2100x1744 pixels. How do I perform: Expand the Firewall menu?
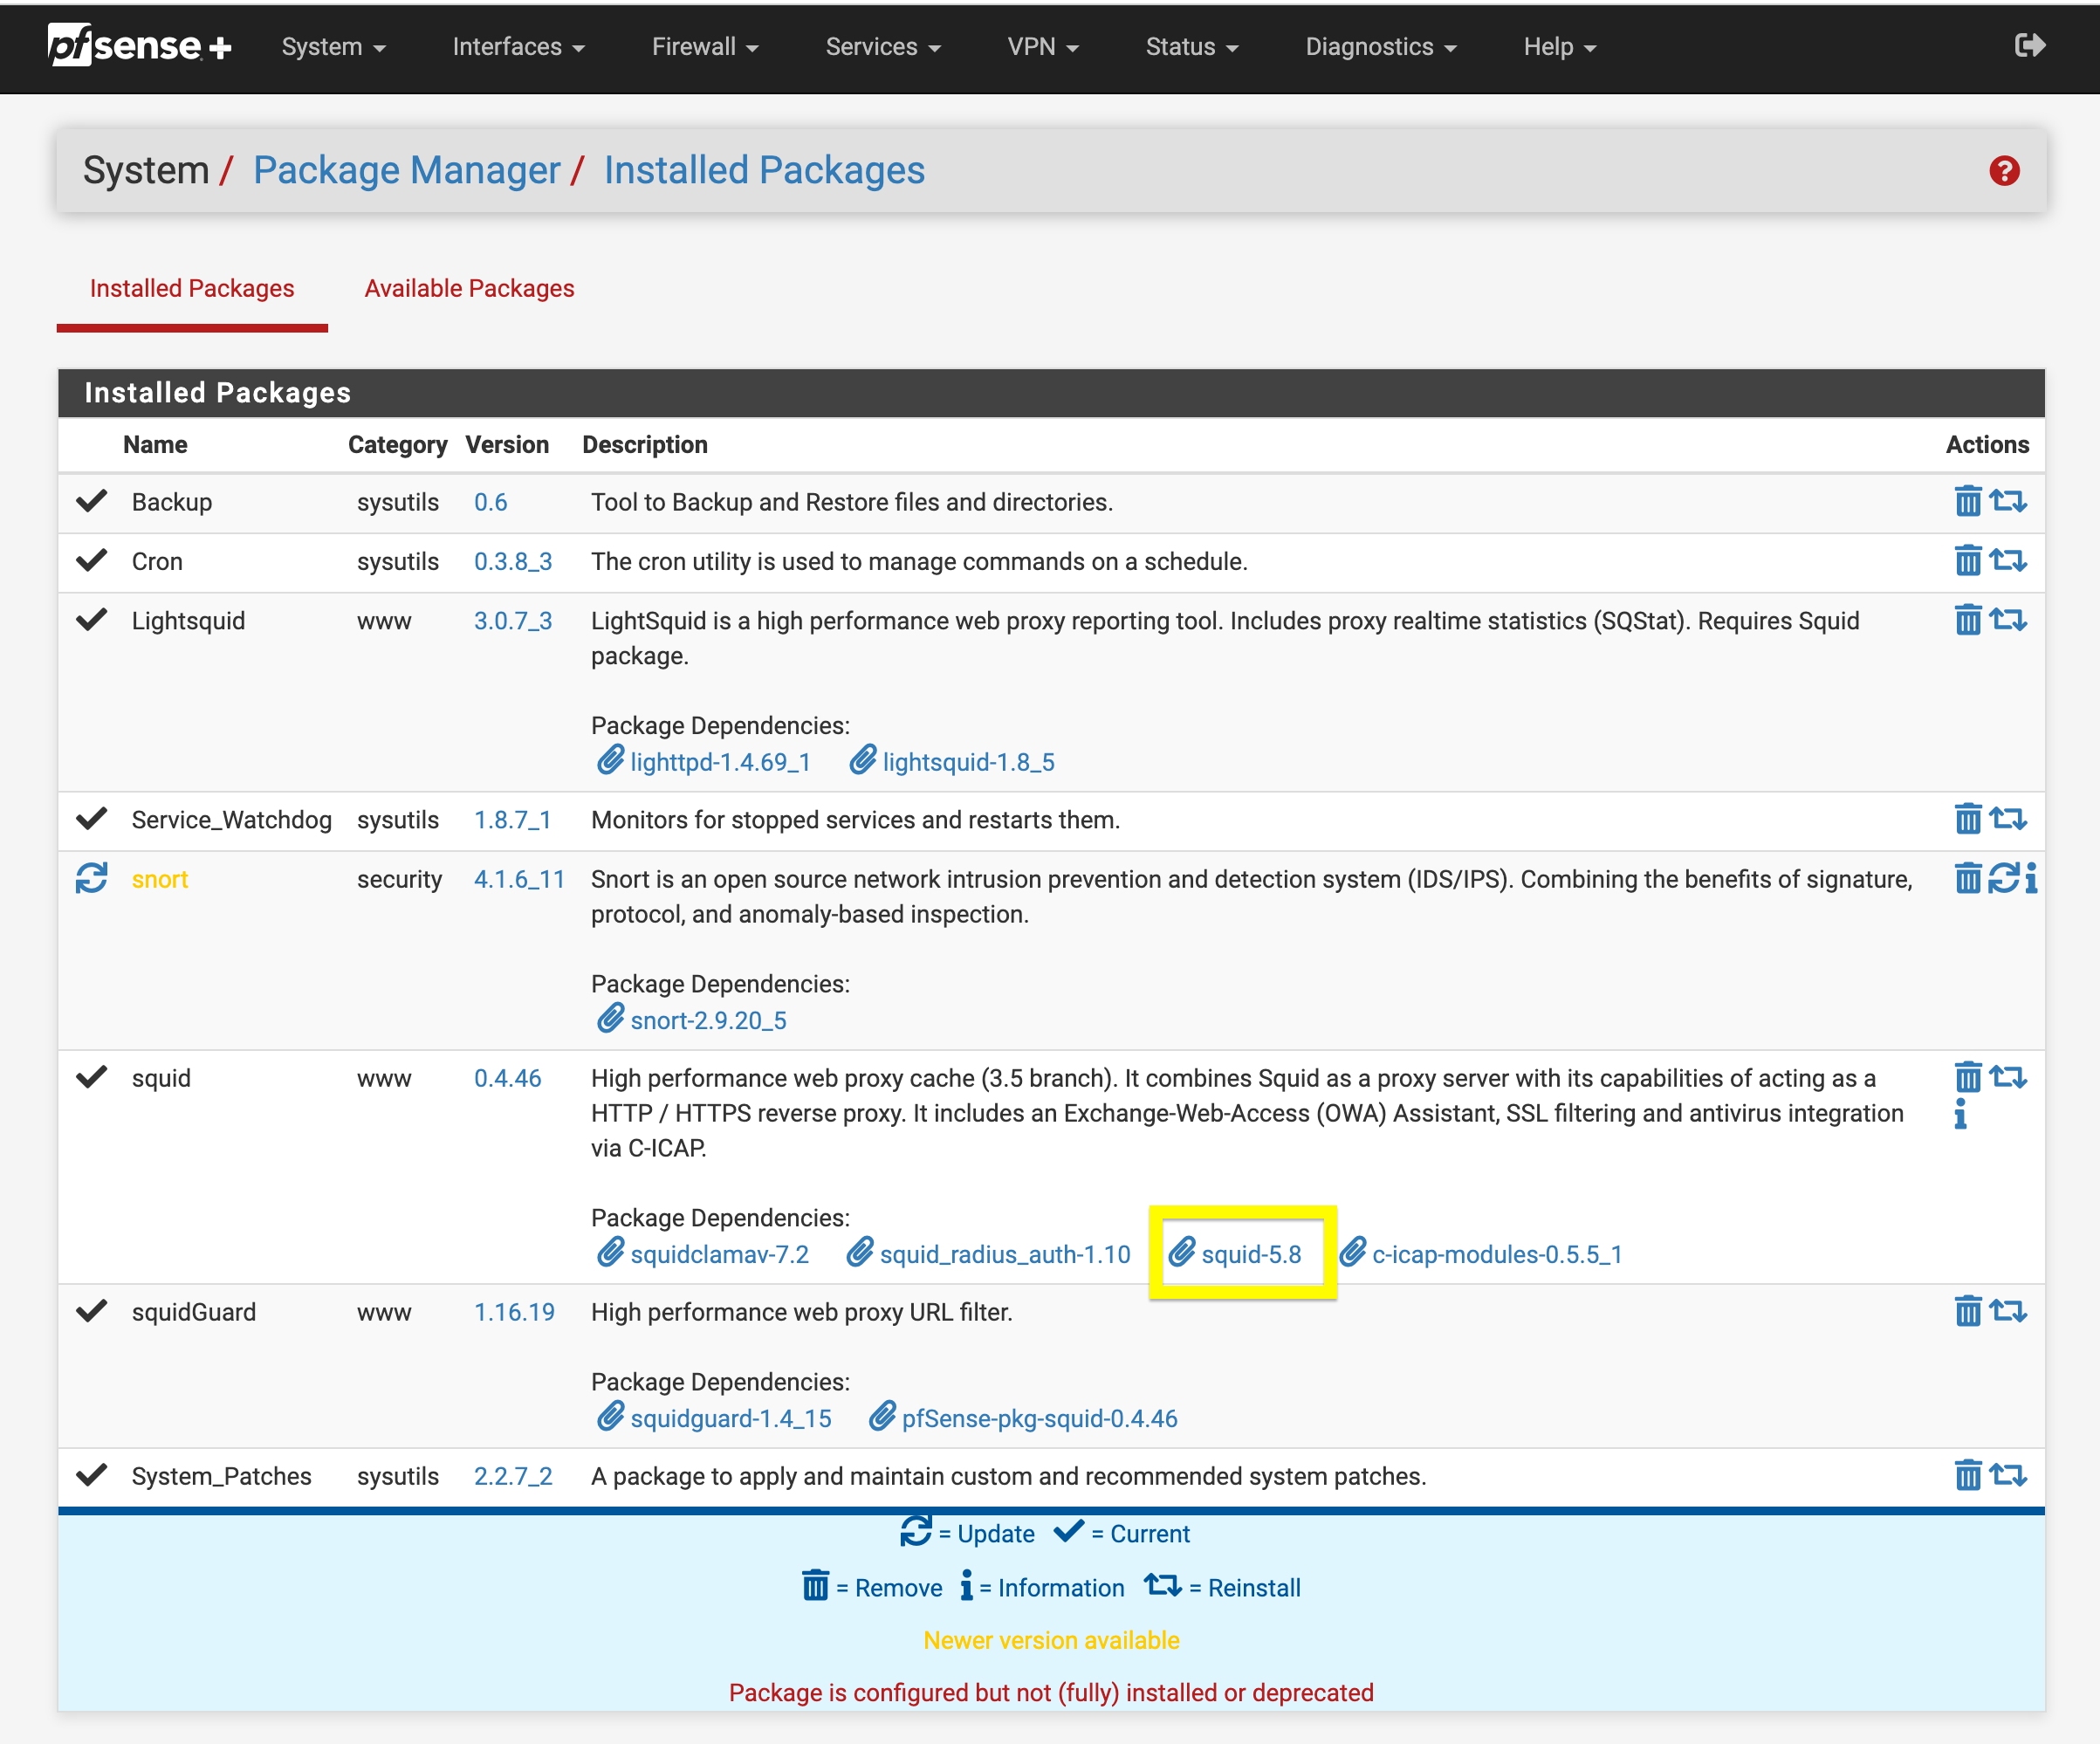pyautogui.click(x=704, y=47)
